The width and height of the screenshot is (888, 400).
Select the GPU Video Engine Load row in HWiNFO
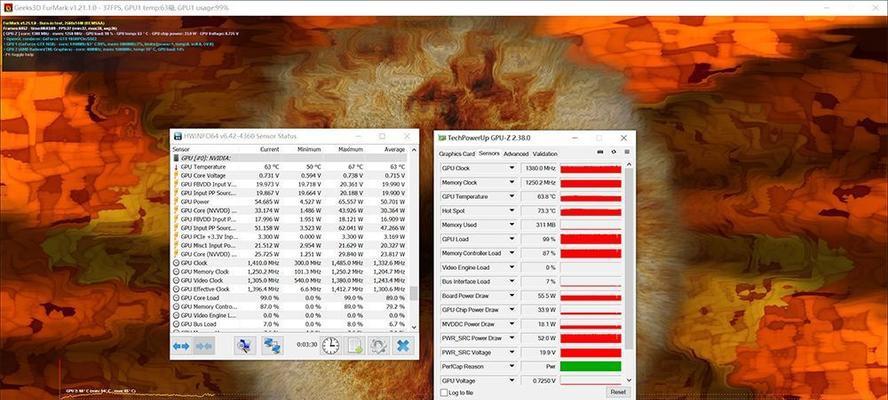pos(289,315)
